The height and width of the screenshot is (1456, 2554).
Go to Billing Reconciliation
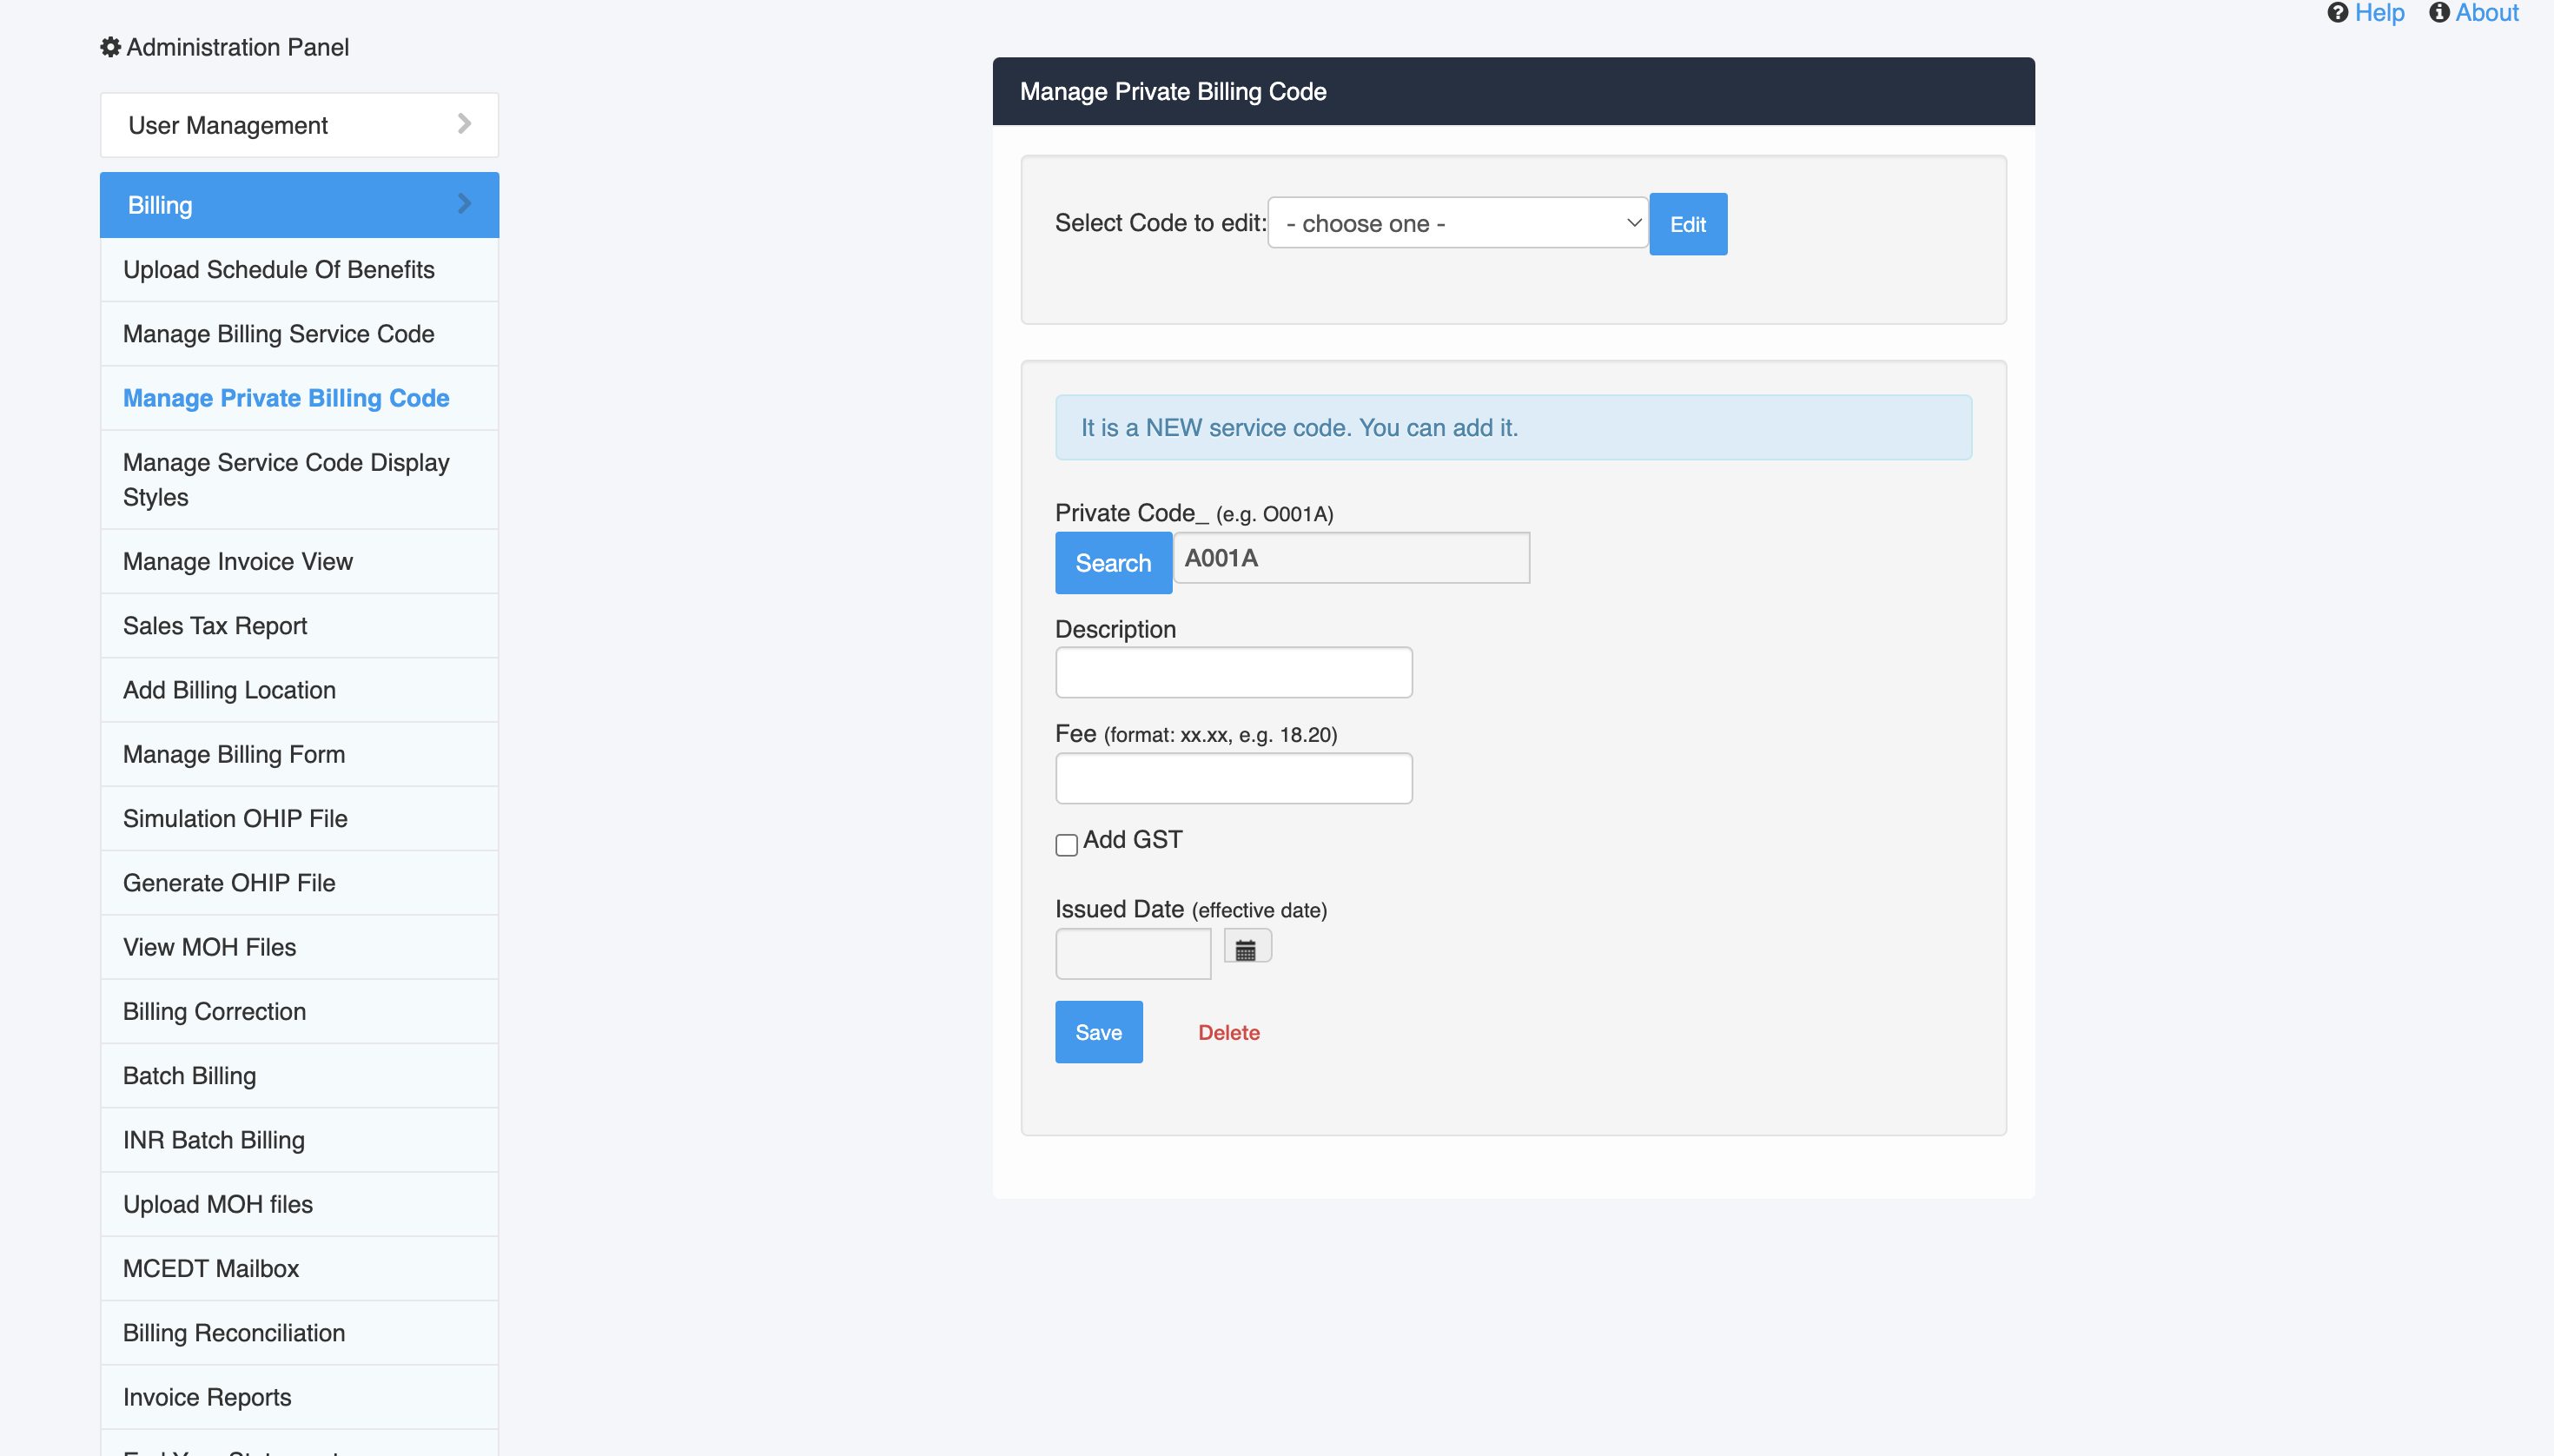pos(299,1333)
